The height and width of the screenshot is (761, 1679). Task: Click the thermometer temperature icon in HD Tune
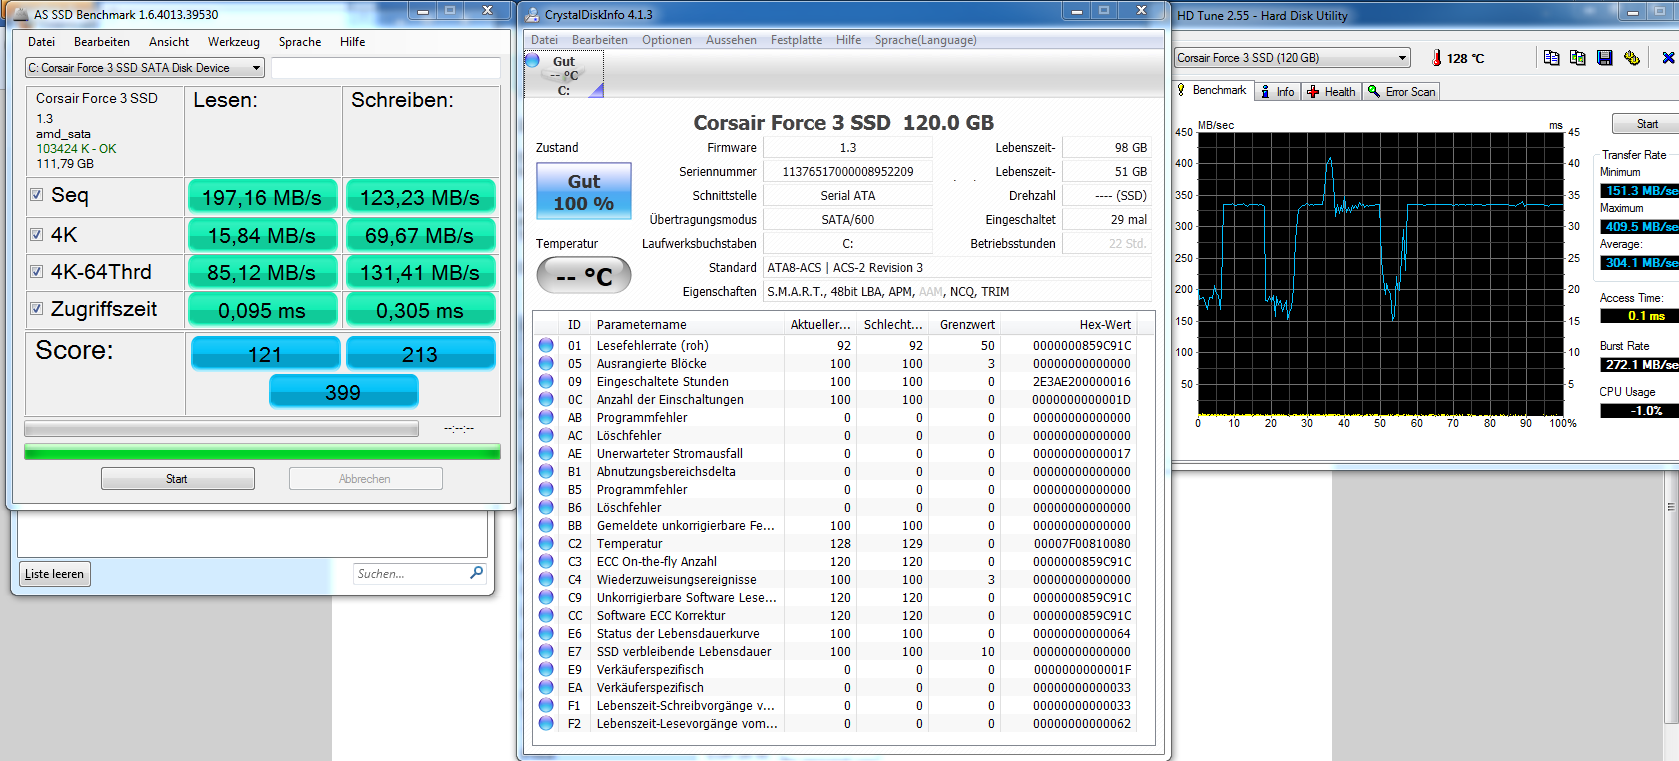(x=1436, y=58)
